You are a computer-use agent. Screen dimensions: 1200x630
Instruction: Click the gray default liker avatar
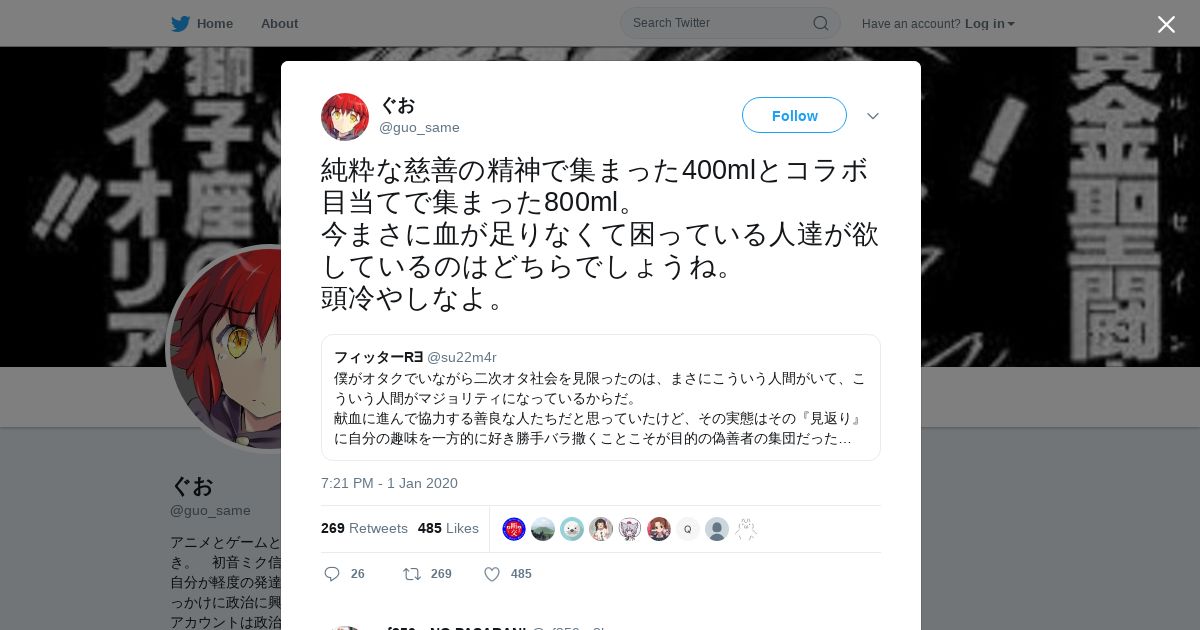click(717, 529)
